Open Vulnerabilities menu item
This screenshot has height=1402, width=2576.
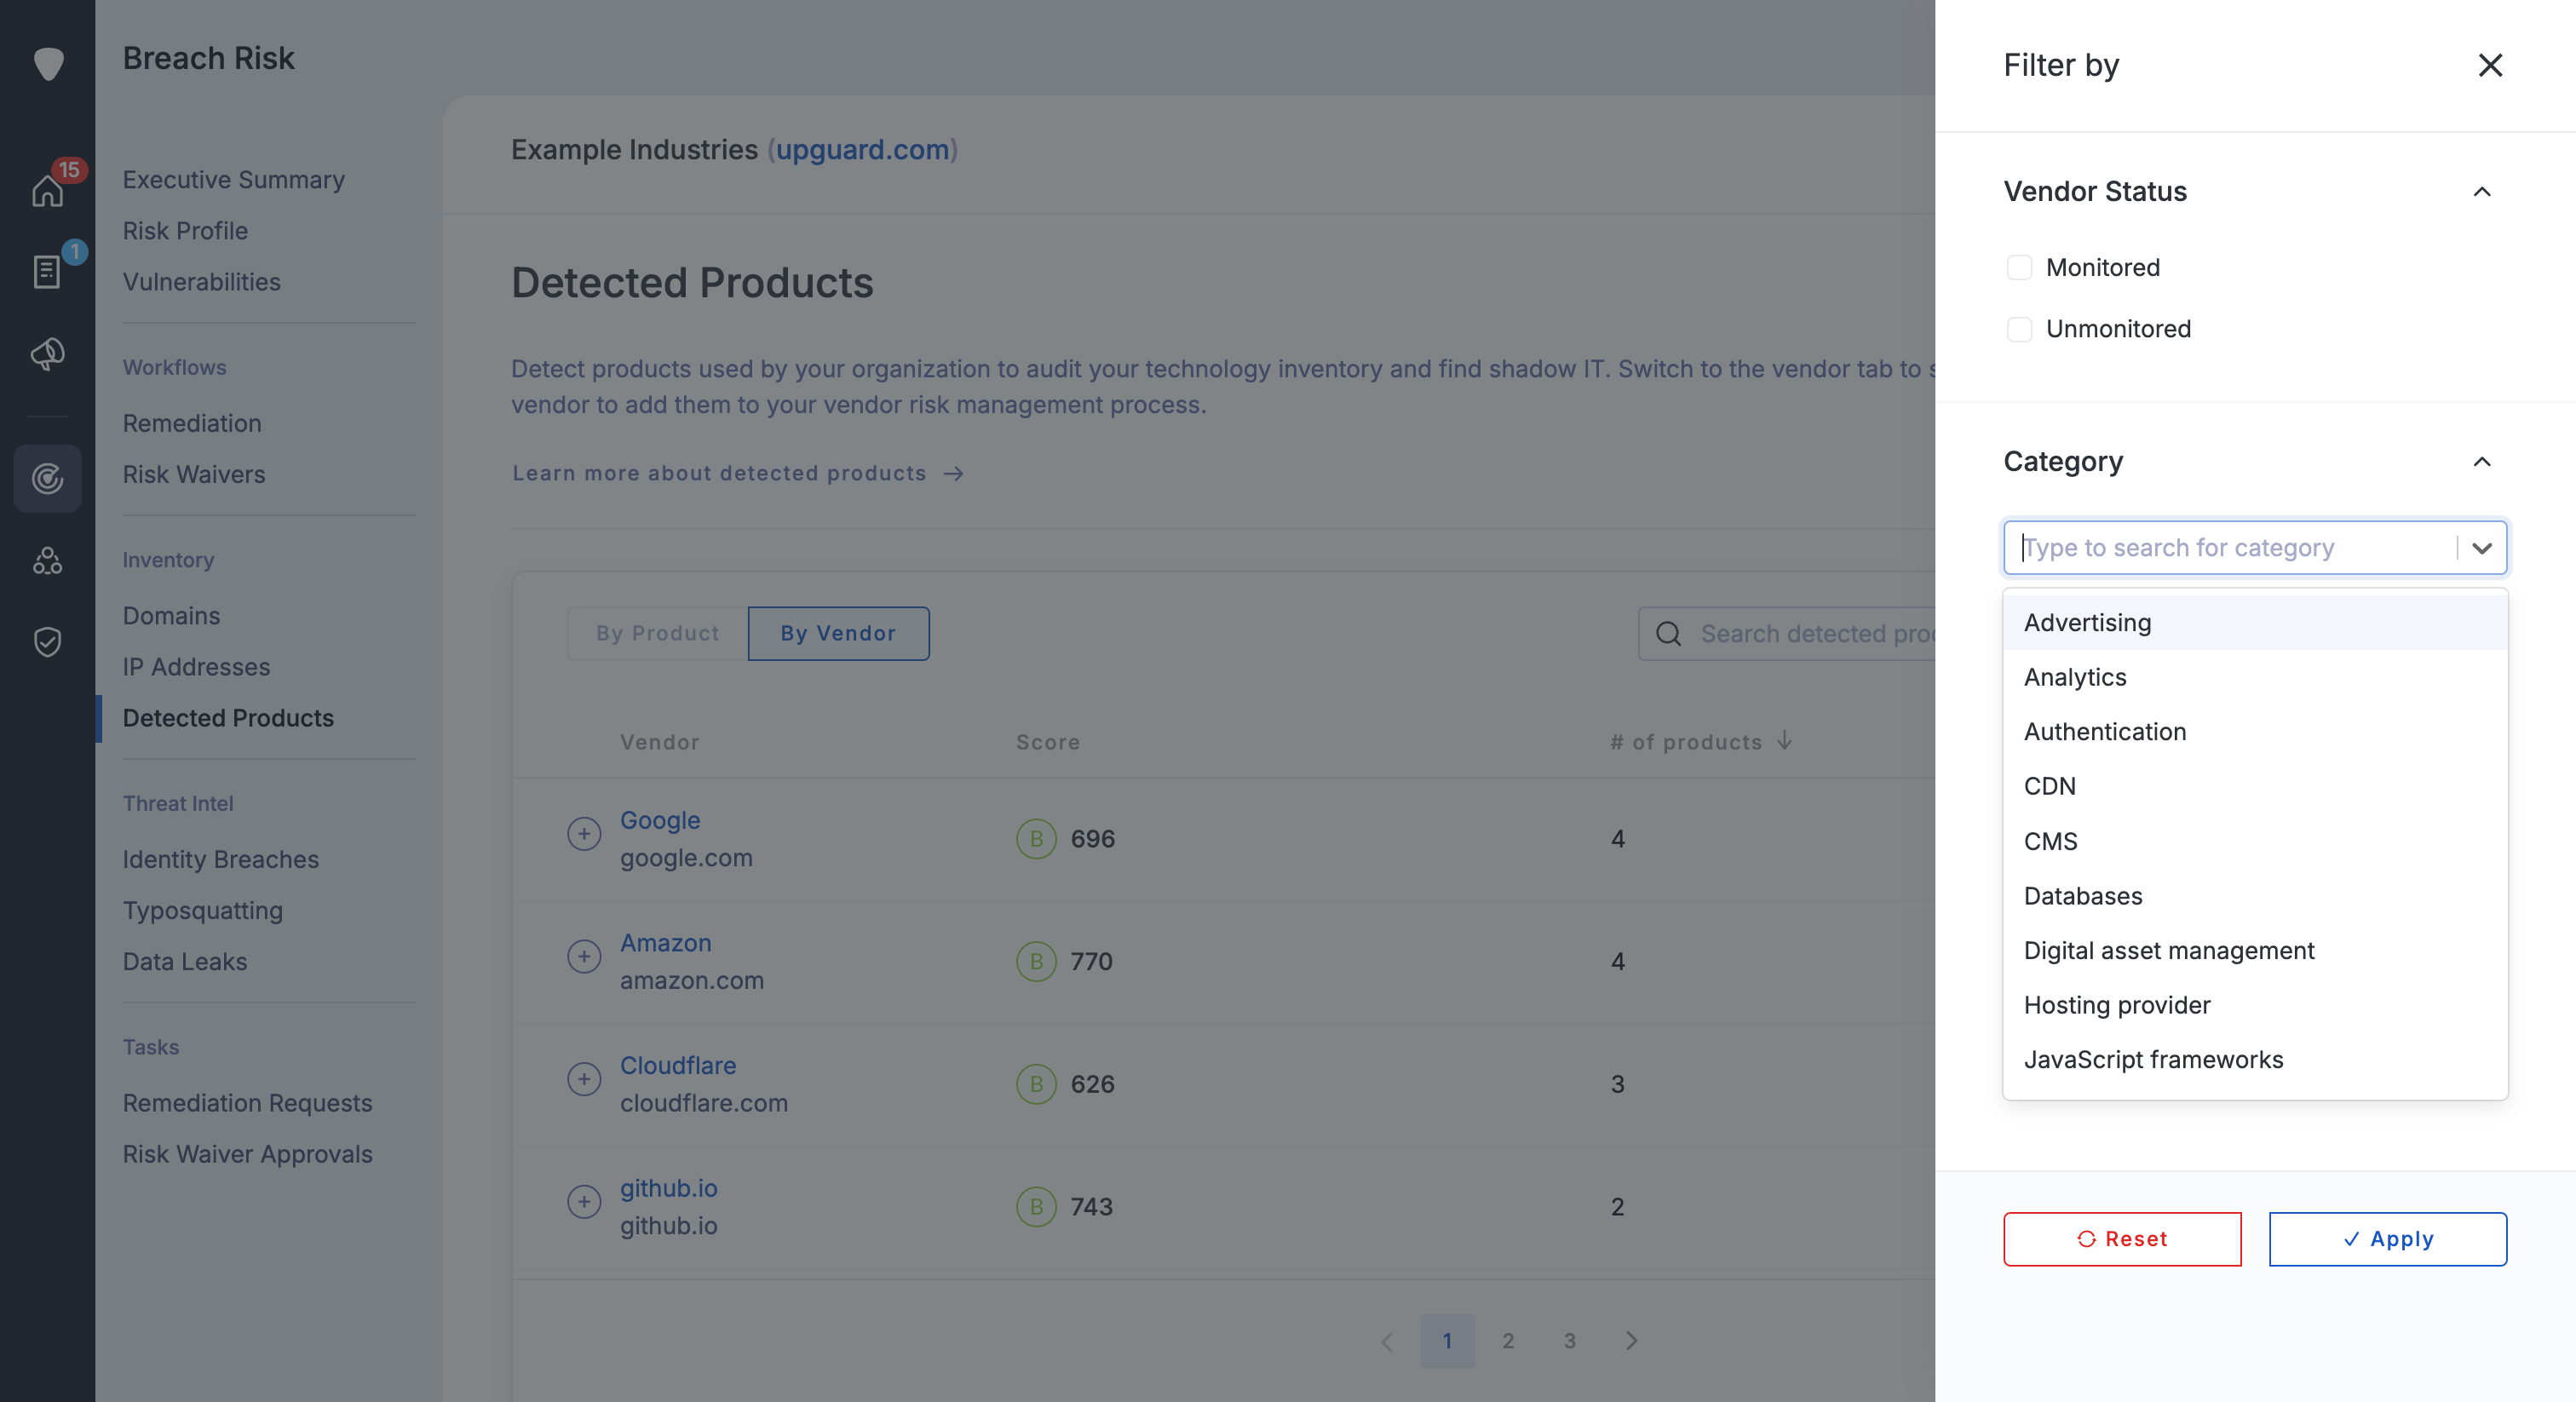202,282
